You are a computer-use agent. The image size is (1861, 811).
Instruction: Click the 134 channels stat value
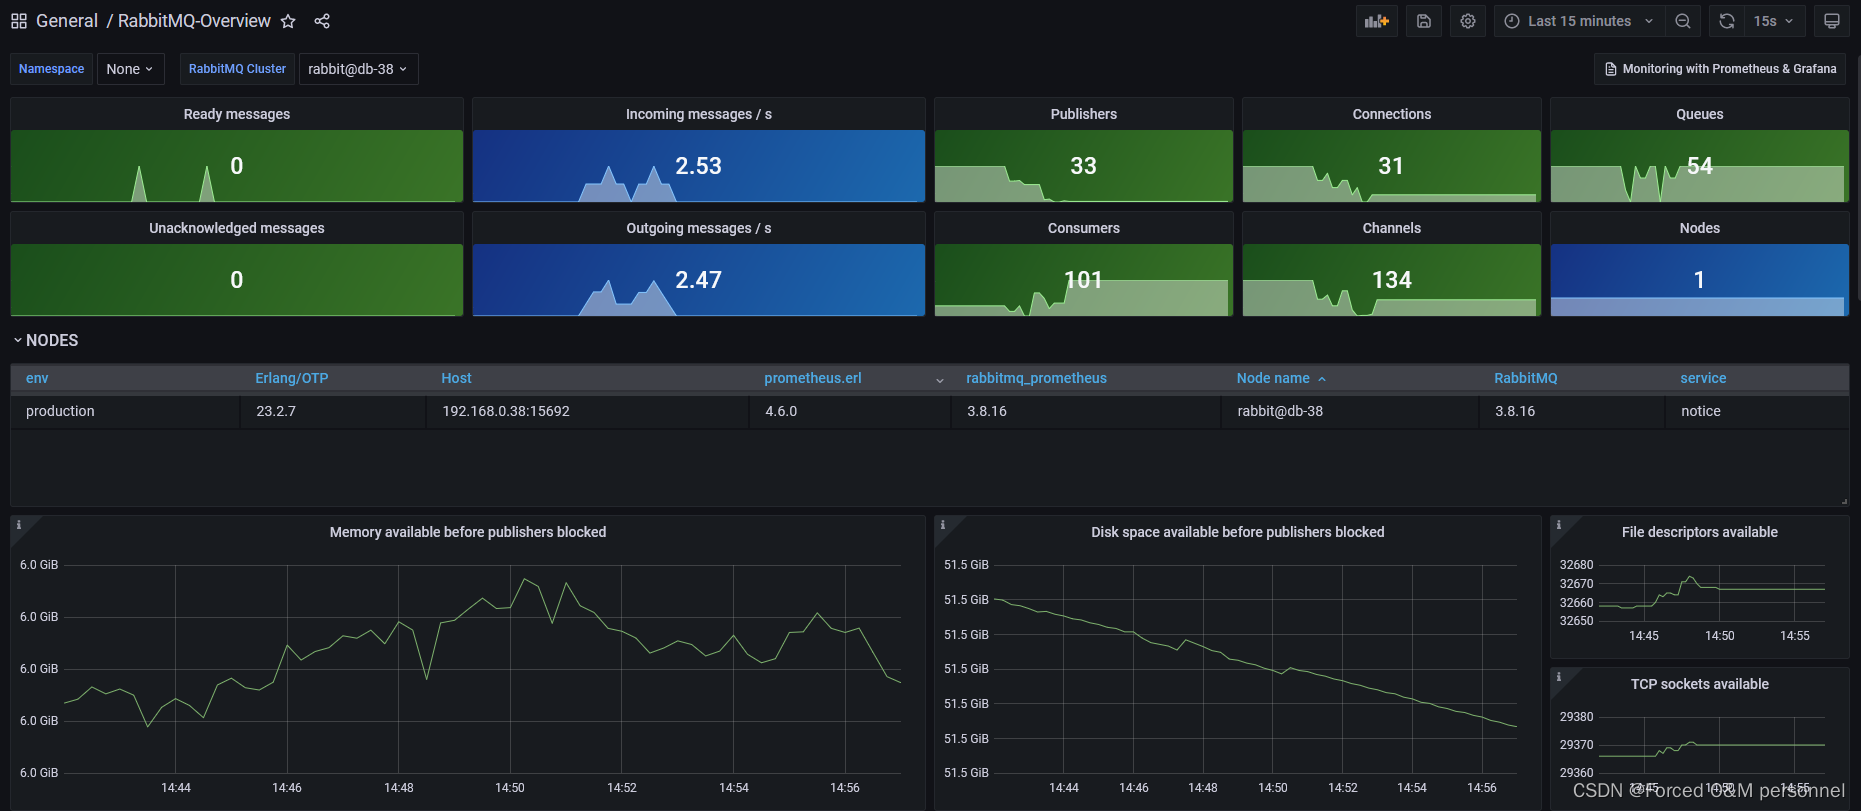(x=1392, y=280)
